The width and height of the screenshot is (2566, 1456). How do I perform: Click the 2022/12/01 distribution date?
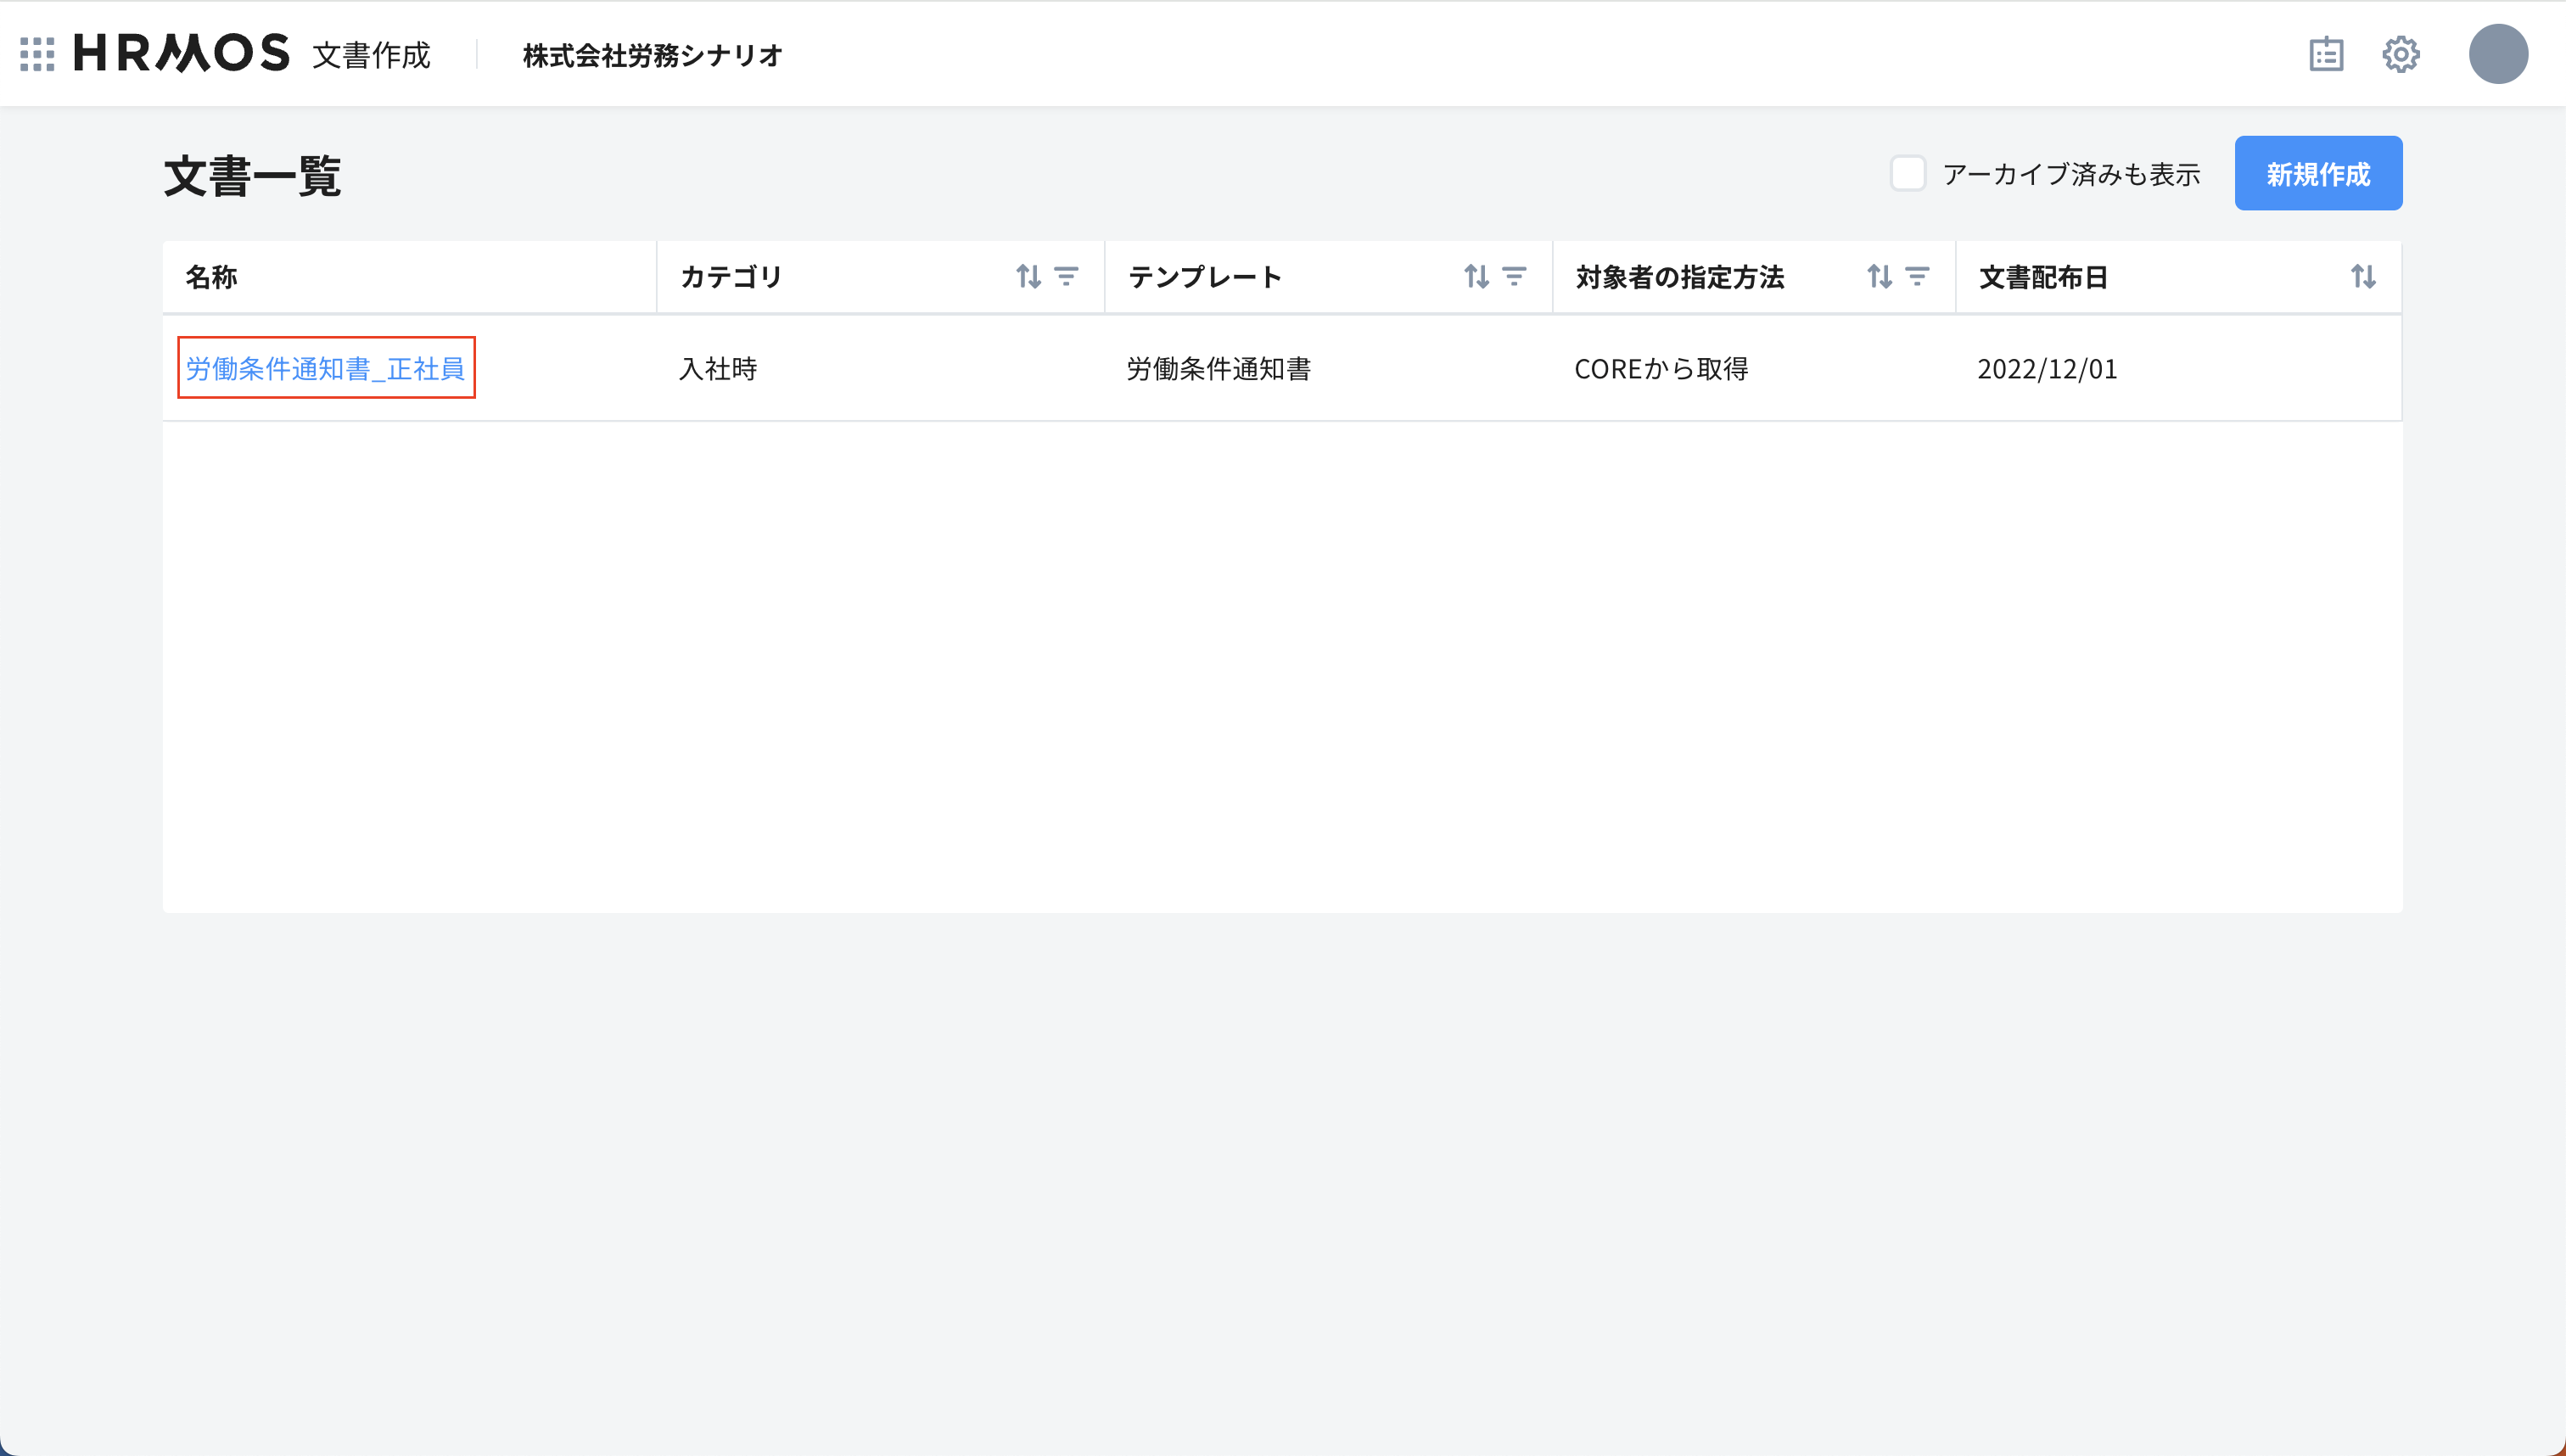[x=2047, y=368]
